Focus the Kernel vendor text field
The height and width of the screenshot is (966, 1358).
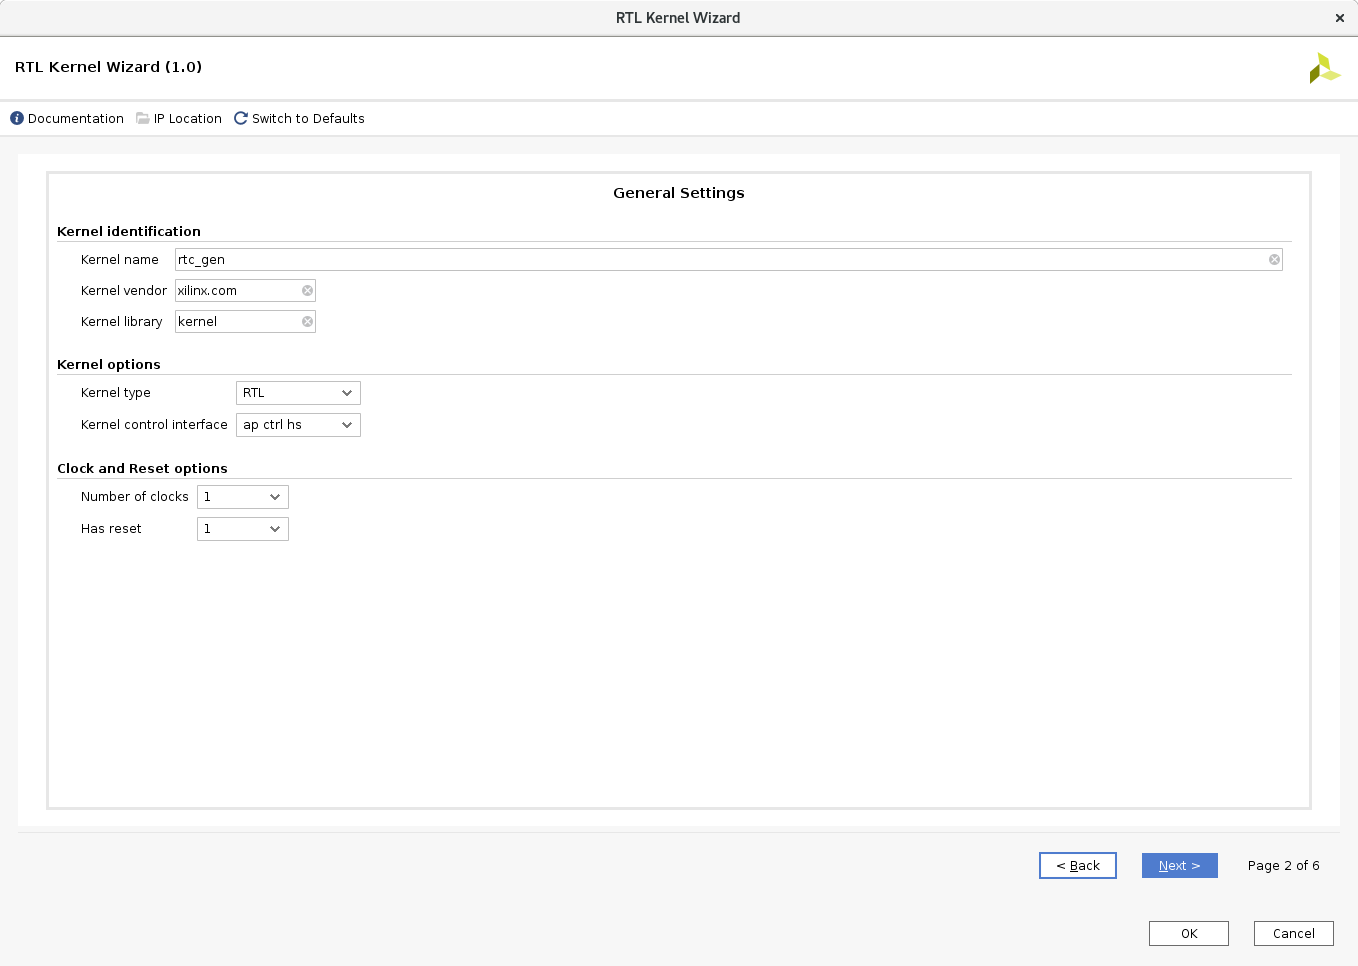pos(238,291)
